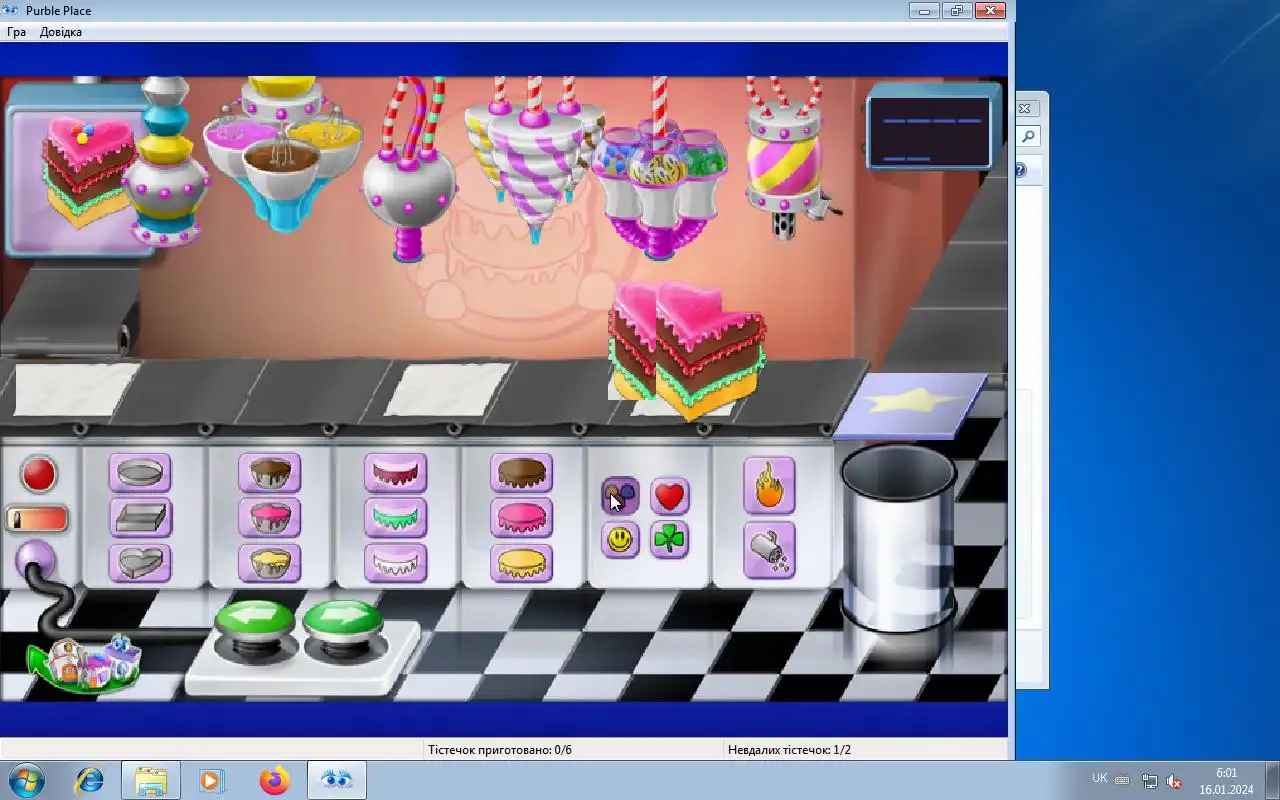Pick white icing layer

click(x=396, y=562)
